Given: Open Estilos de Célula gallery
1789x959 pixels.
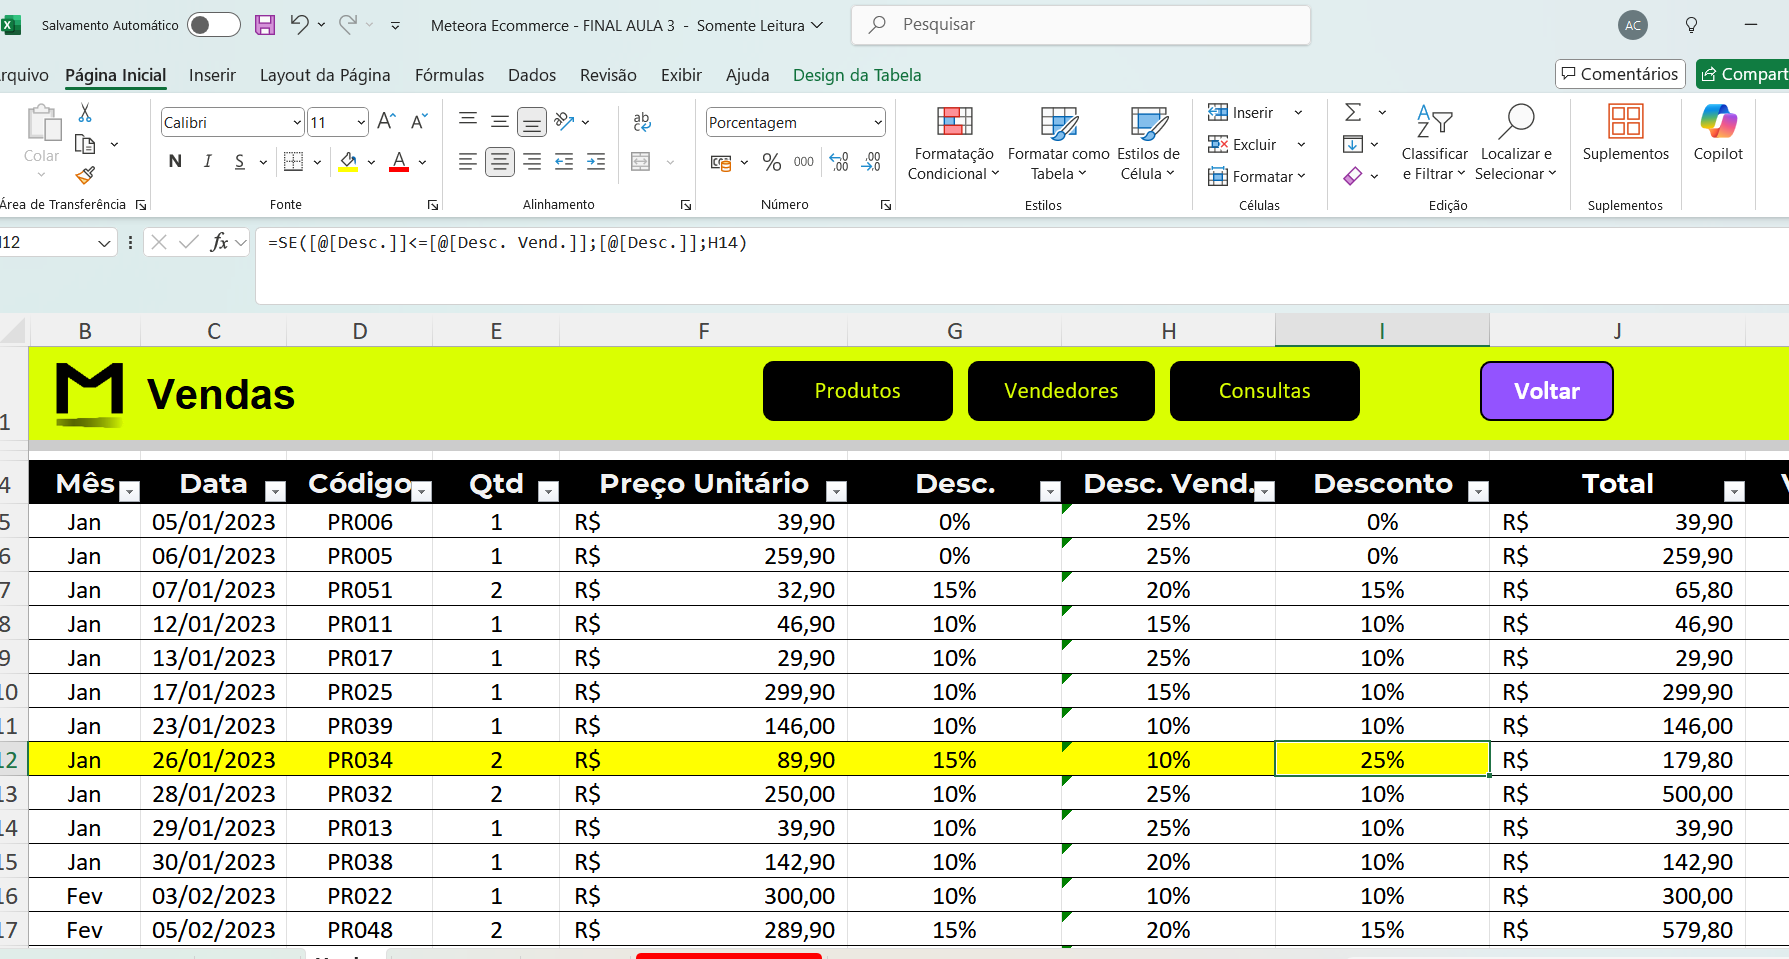Looking at the screenshot, I should 1148,143.
